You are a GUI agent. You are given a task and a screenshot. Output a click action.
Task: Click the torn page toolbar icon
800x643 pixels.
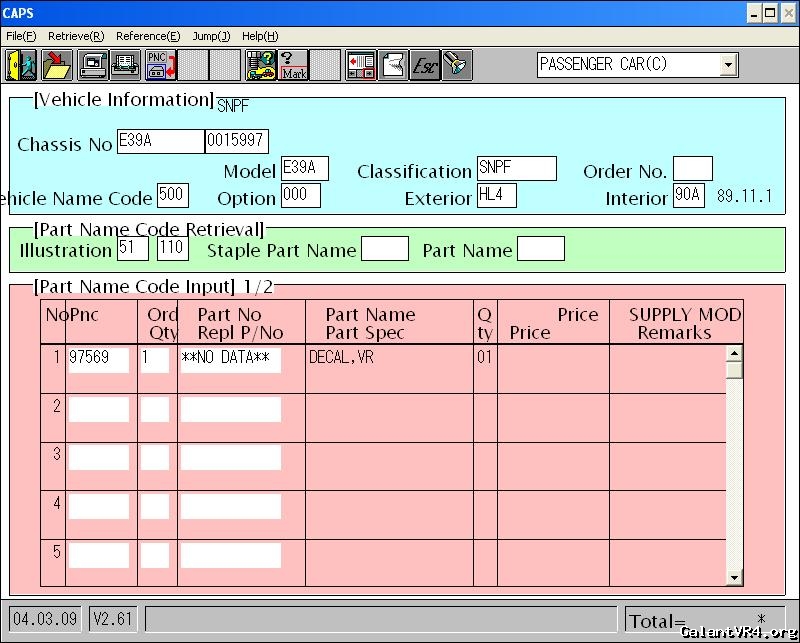pos(393,65)
